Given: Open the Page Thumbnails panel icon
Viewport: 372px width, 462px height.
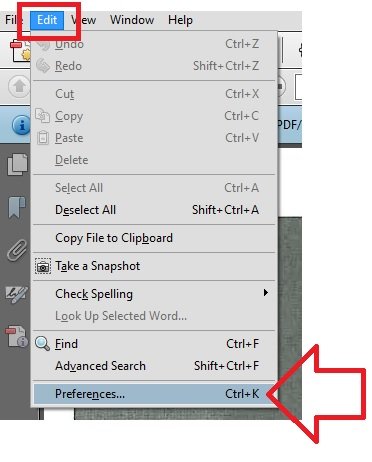Looking at the screenshot, I should [x=18, y=164].
